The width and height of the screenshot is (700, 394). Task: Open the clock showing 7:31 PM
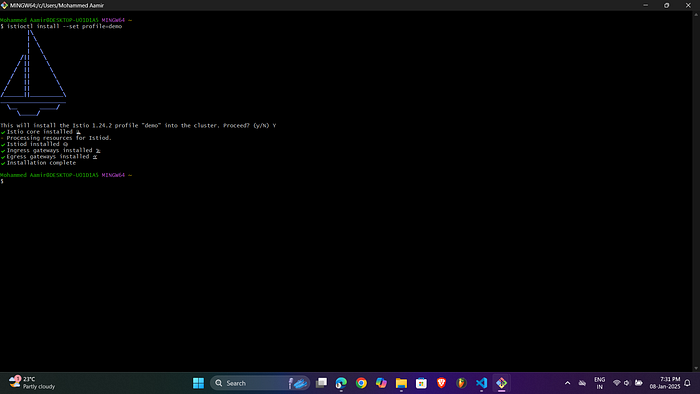pos(665,383)
